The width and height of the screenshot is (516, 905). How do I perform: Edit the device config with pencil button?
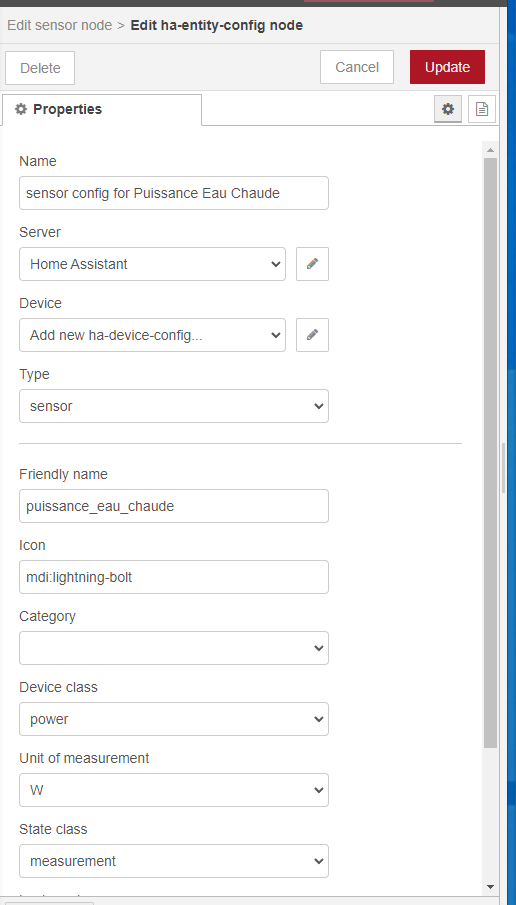point(312,335)
